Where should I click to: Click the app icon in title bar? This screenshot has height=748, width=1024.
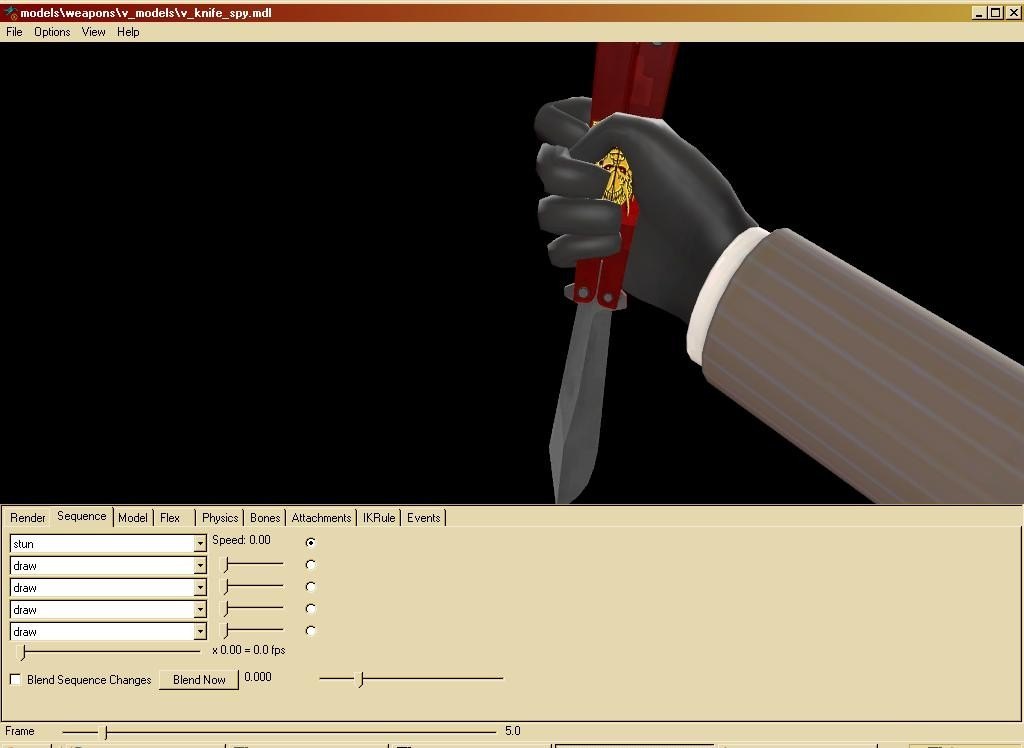pyautogui.click(x=9, y=13)
